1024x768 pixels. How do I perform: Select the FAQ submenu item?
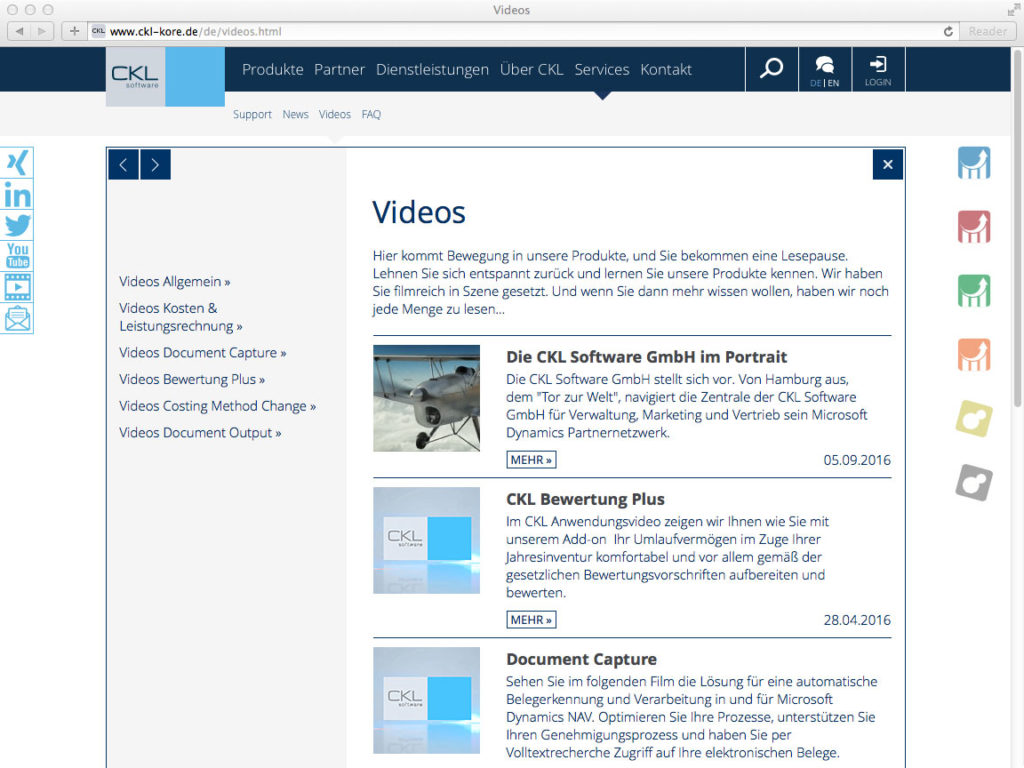coord(371,114)
